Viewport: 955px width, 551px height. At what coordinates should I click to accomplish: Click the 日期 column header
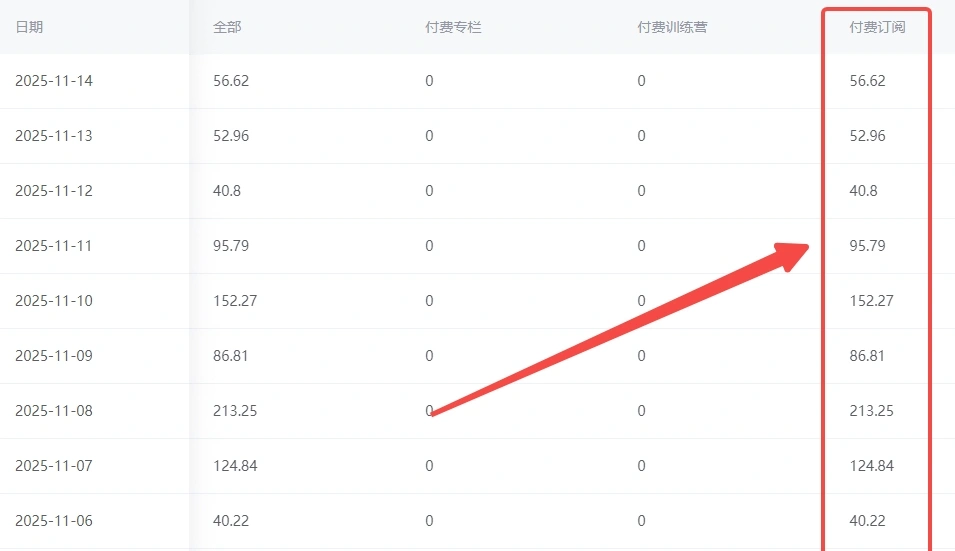tap(29, 27)
